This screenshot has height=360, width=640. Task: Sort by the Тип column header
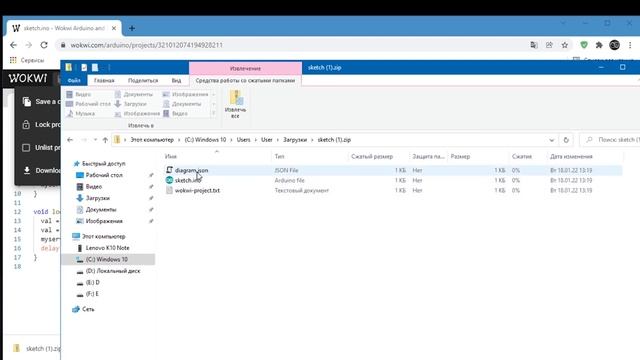pos(279,156)
